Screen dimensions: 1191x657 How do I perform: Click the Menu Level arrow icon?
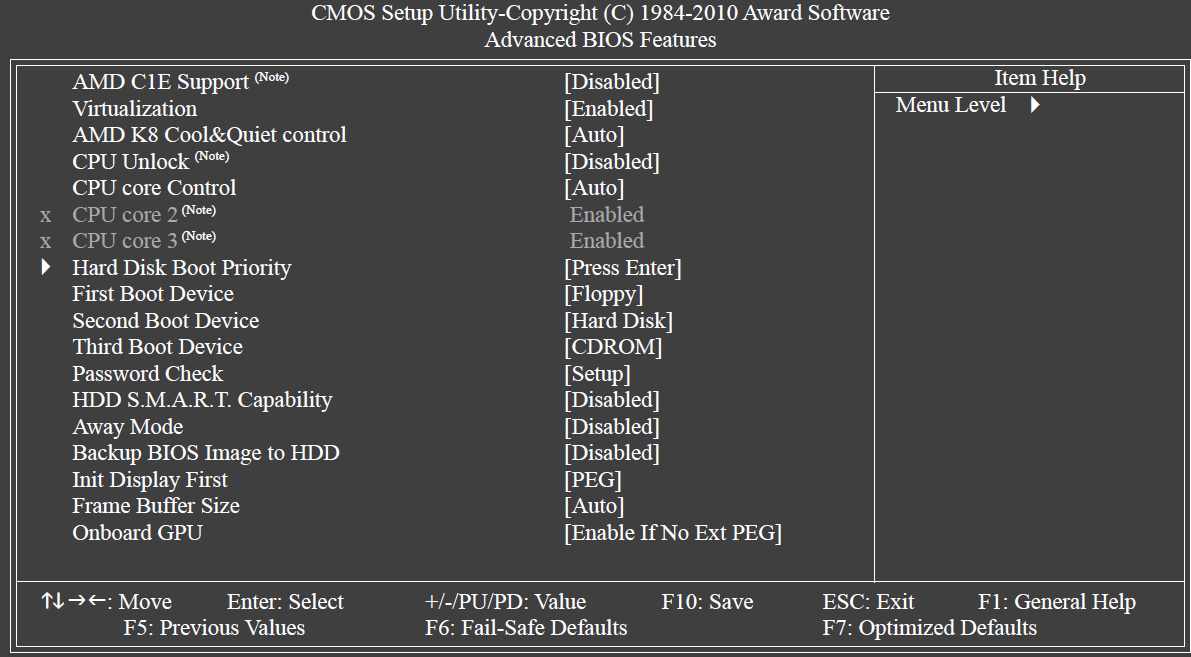[x=1035, y=105]
